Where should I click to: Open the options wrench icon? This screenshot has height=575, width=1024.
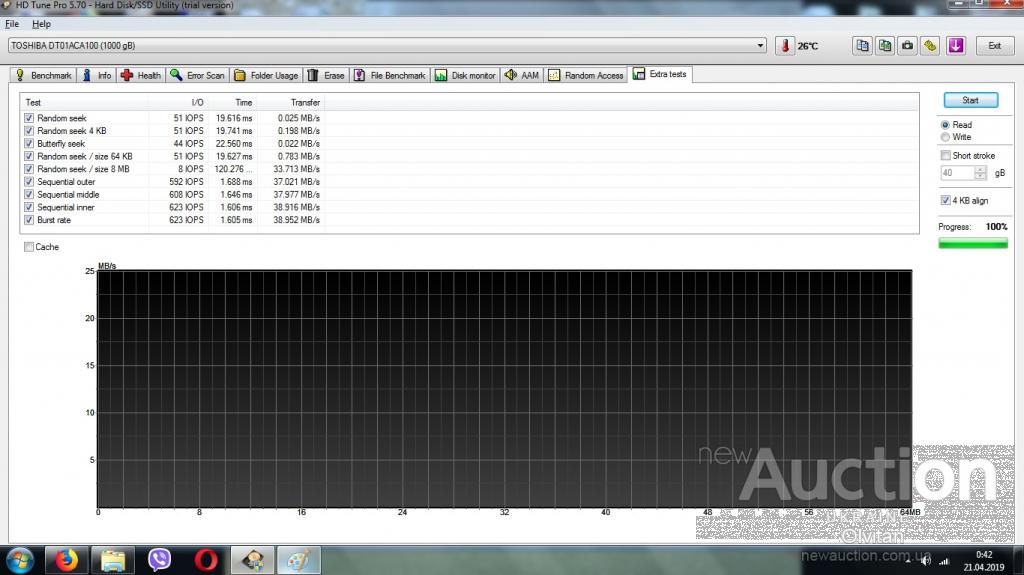[x=930, y=46]
